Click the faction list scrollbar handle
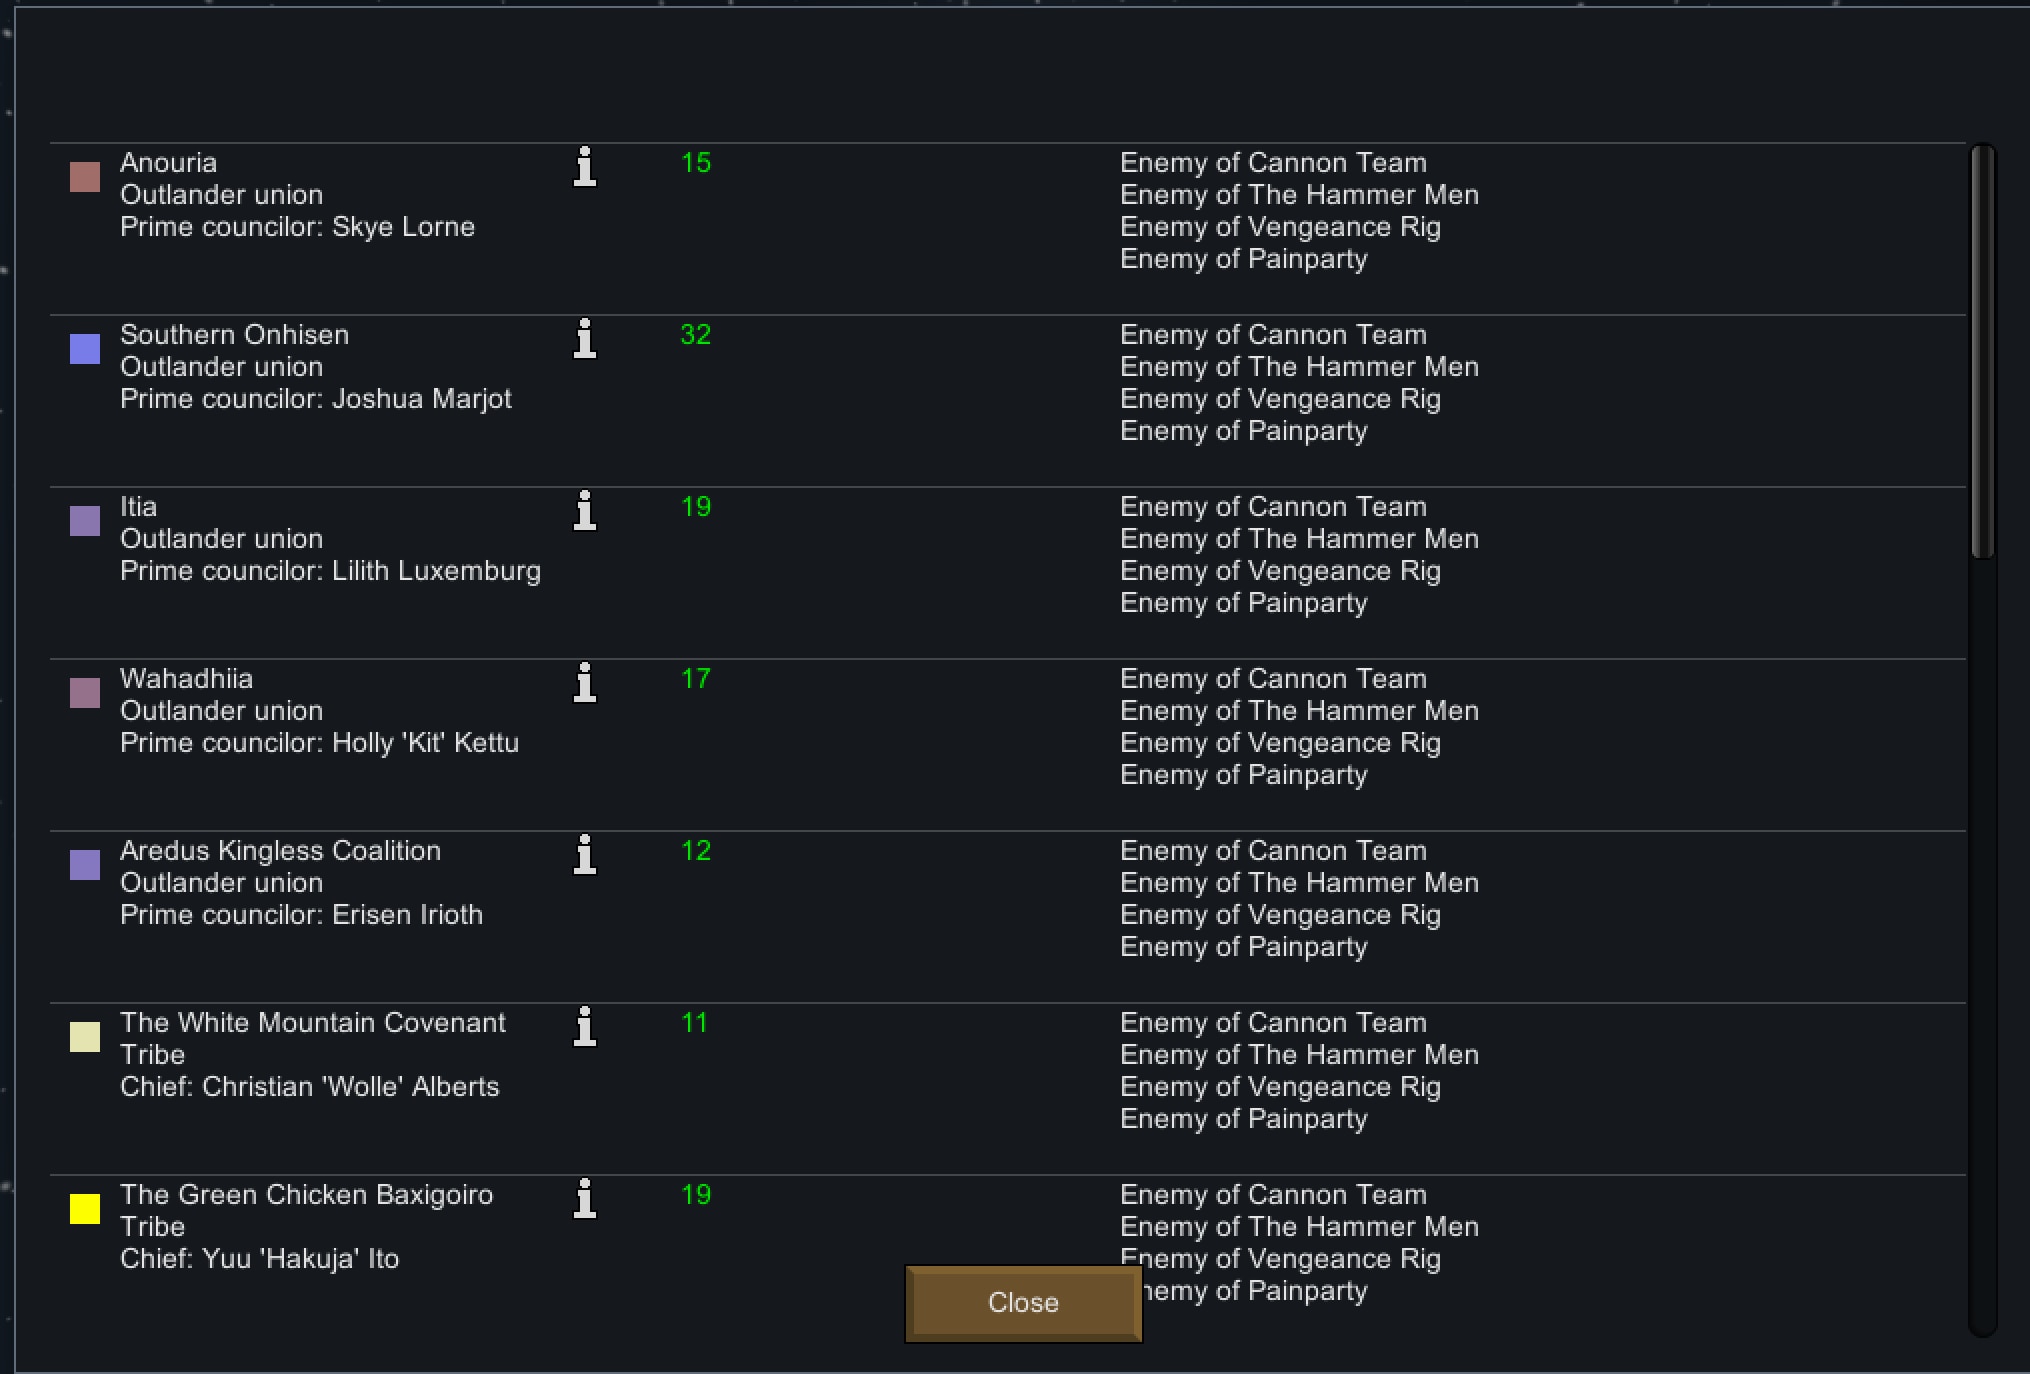The image size is (2030, 1374). pos(1982,352)
